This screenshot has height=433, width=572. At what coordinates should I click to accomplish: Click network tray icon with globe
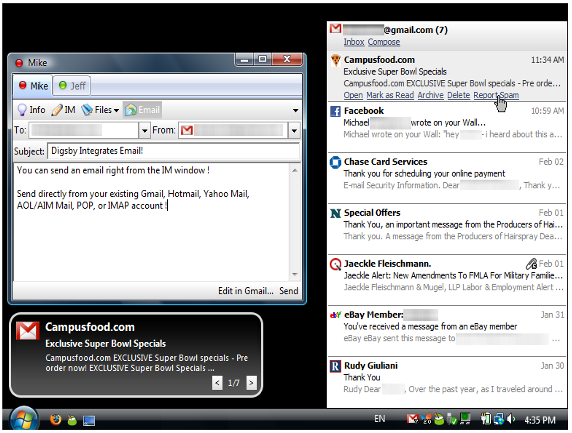[x=499, y=419]
